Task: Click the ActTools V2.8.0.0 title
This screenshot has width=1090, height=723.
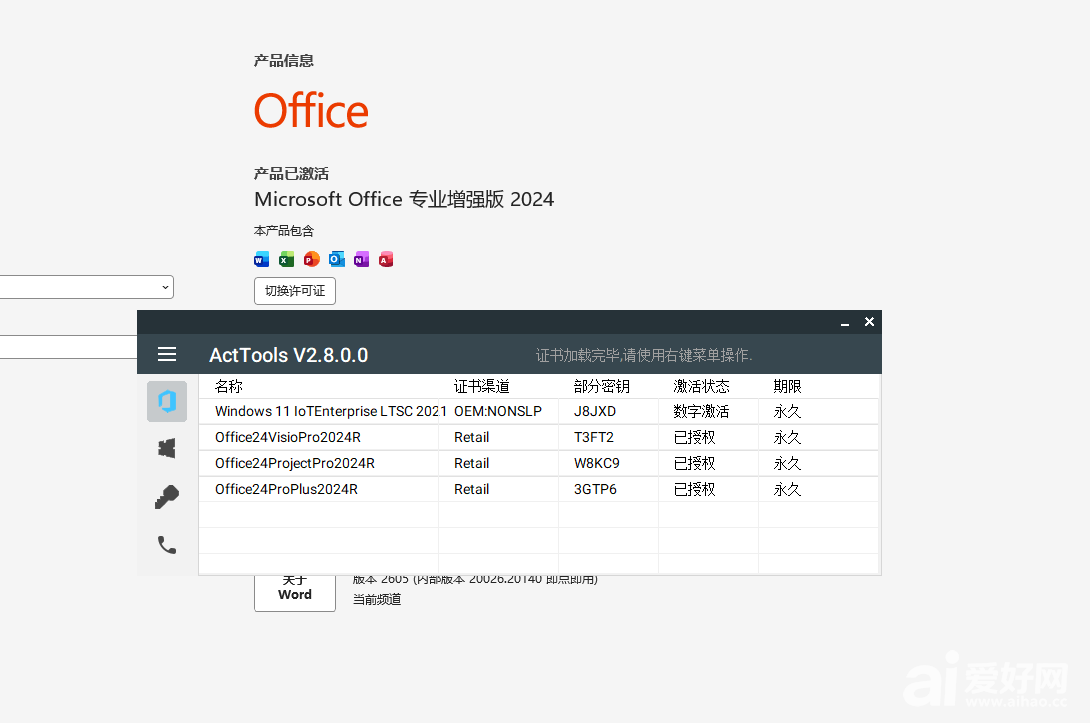Action: click(x=288, y=355)
